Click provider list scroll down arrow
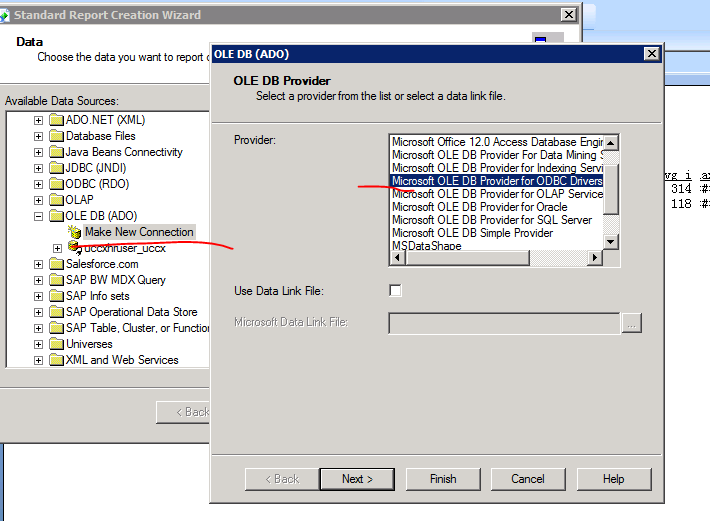 [611, 242]
